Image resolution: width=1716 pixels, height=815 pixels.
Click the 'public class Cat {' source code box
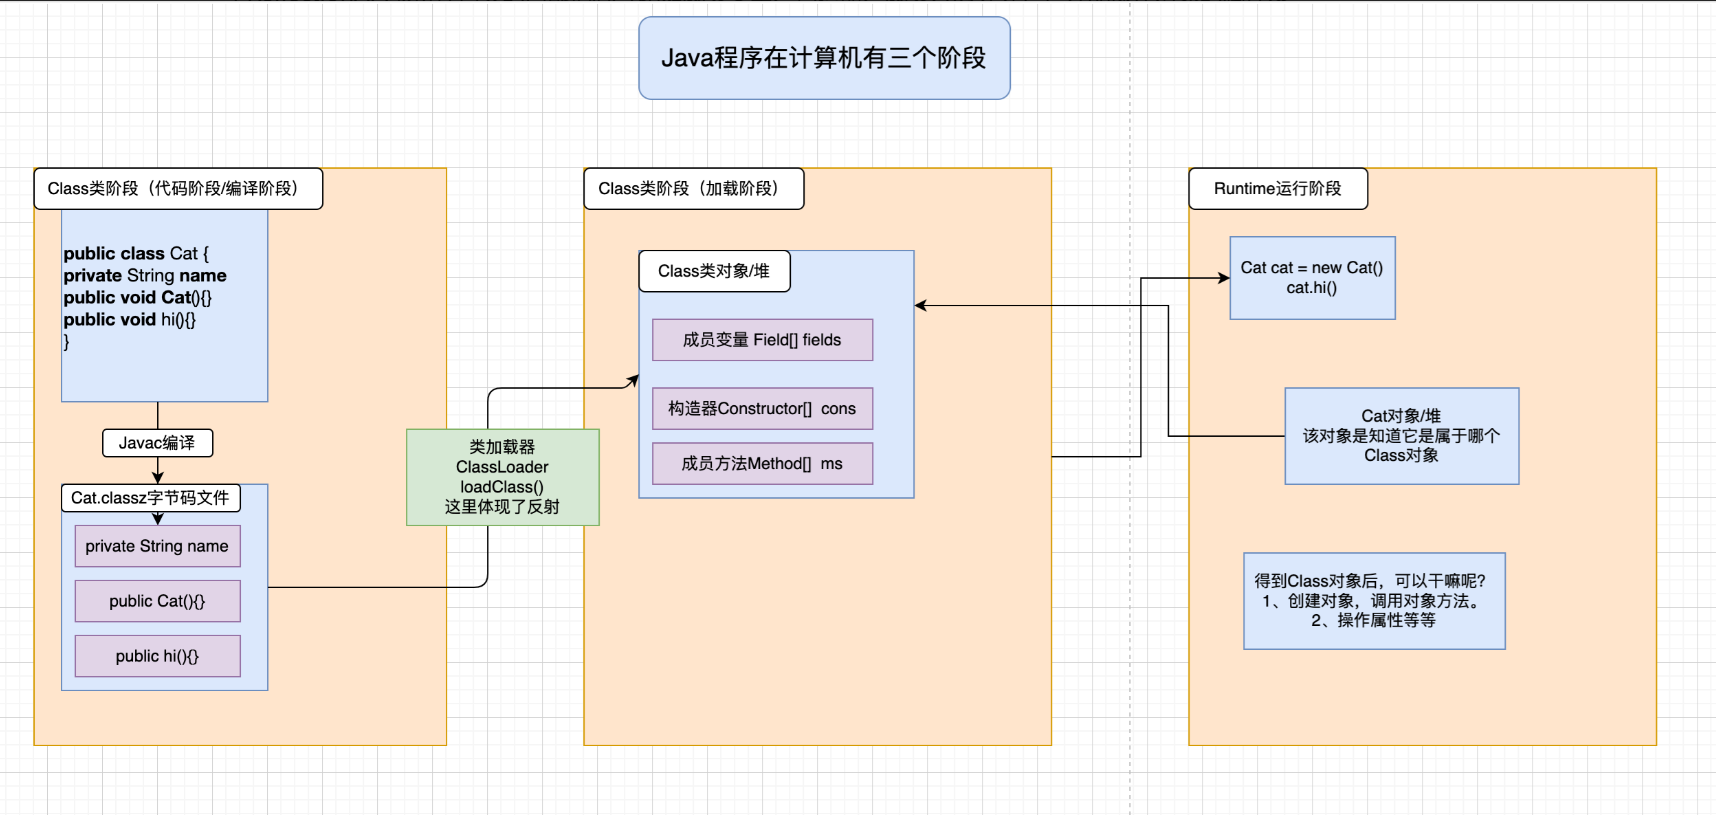(165, 305)
